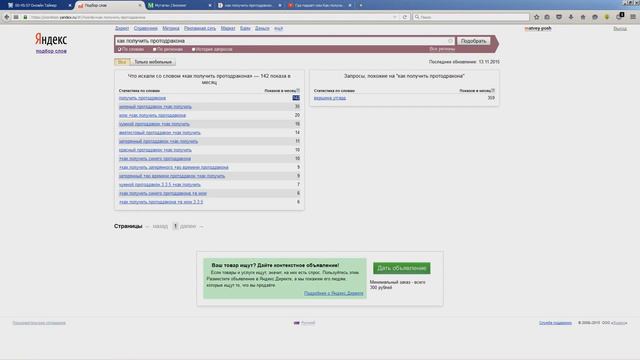640x360 pixels.
Task: Open the keyword link with 14 impressions
Action: point(160,133)
